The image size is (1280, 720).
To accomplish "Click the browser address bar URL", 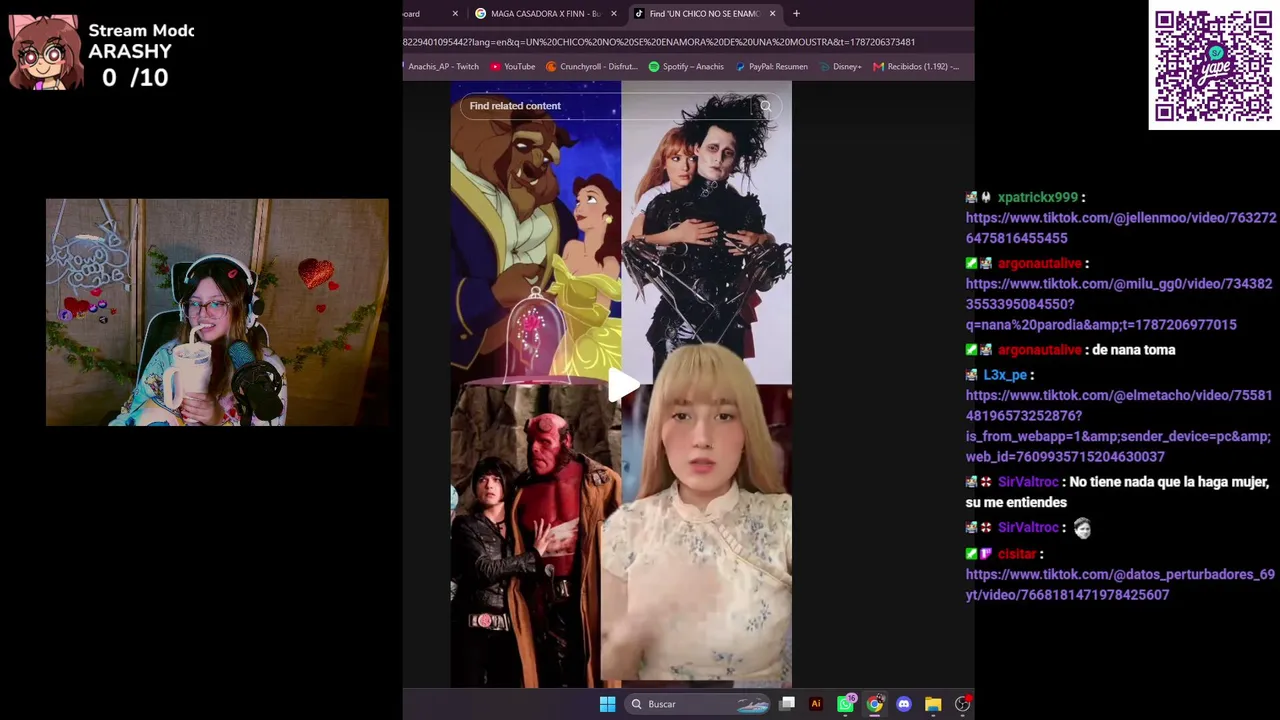I will coord(659,42).
